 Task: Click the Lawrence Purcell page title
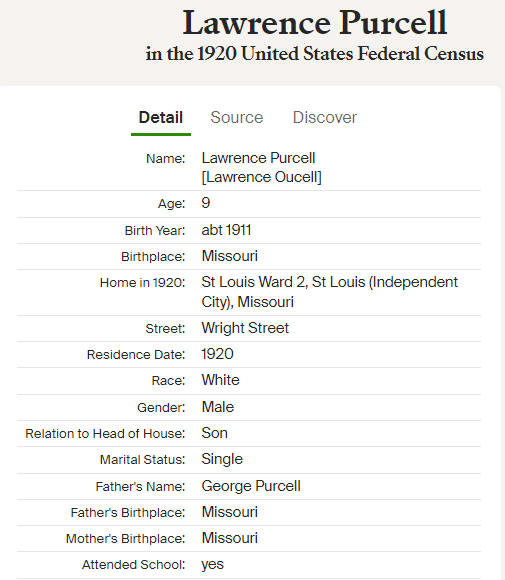click(x=315, y=23)
